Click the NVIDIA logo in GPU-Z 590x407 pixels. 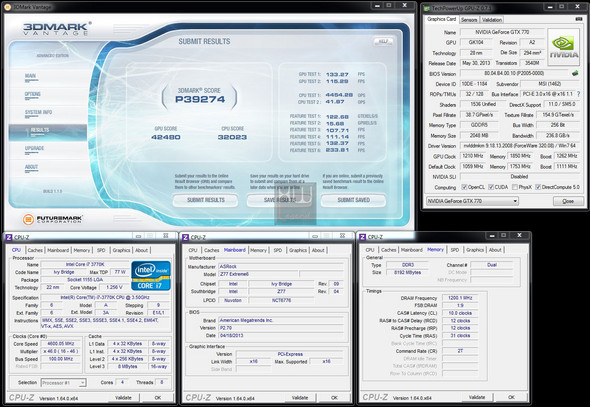click(563, 47)
